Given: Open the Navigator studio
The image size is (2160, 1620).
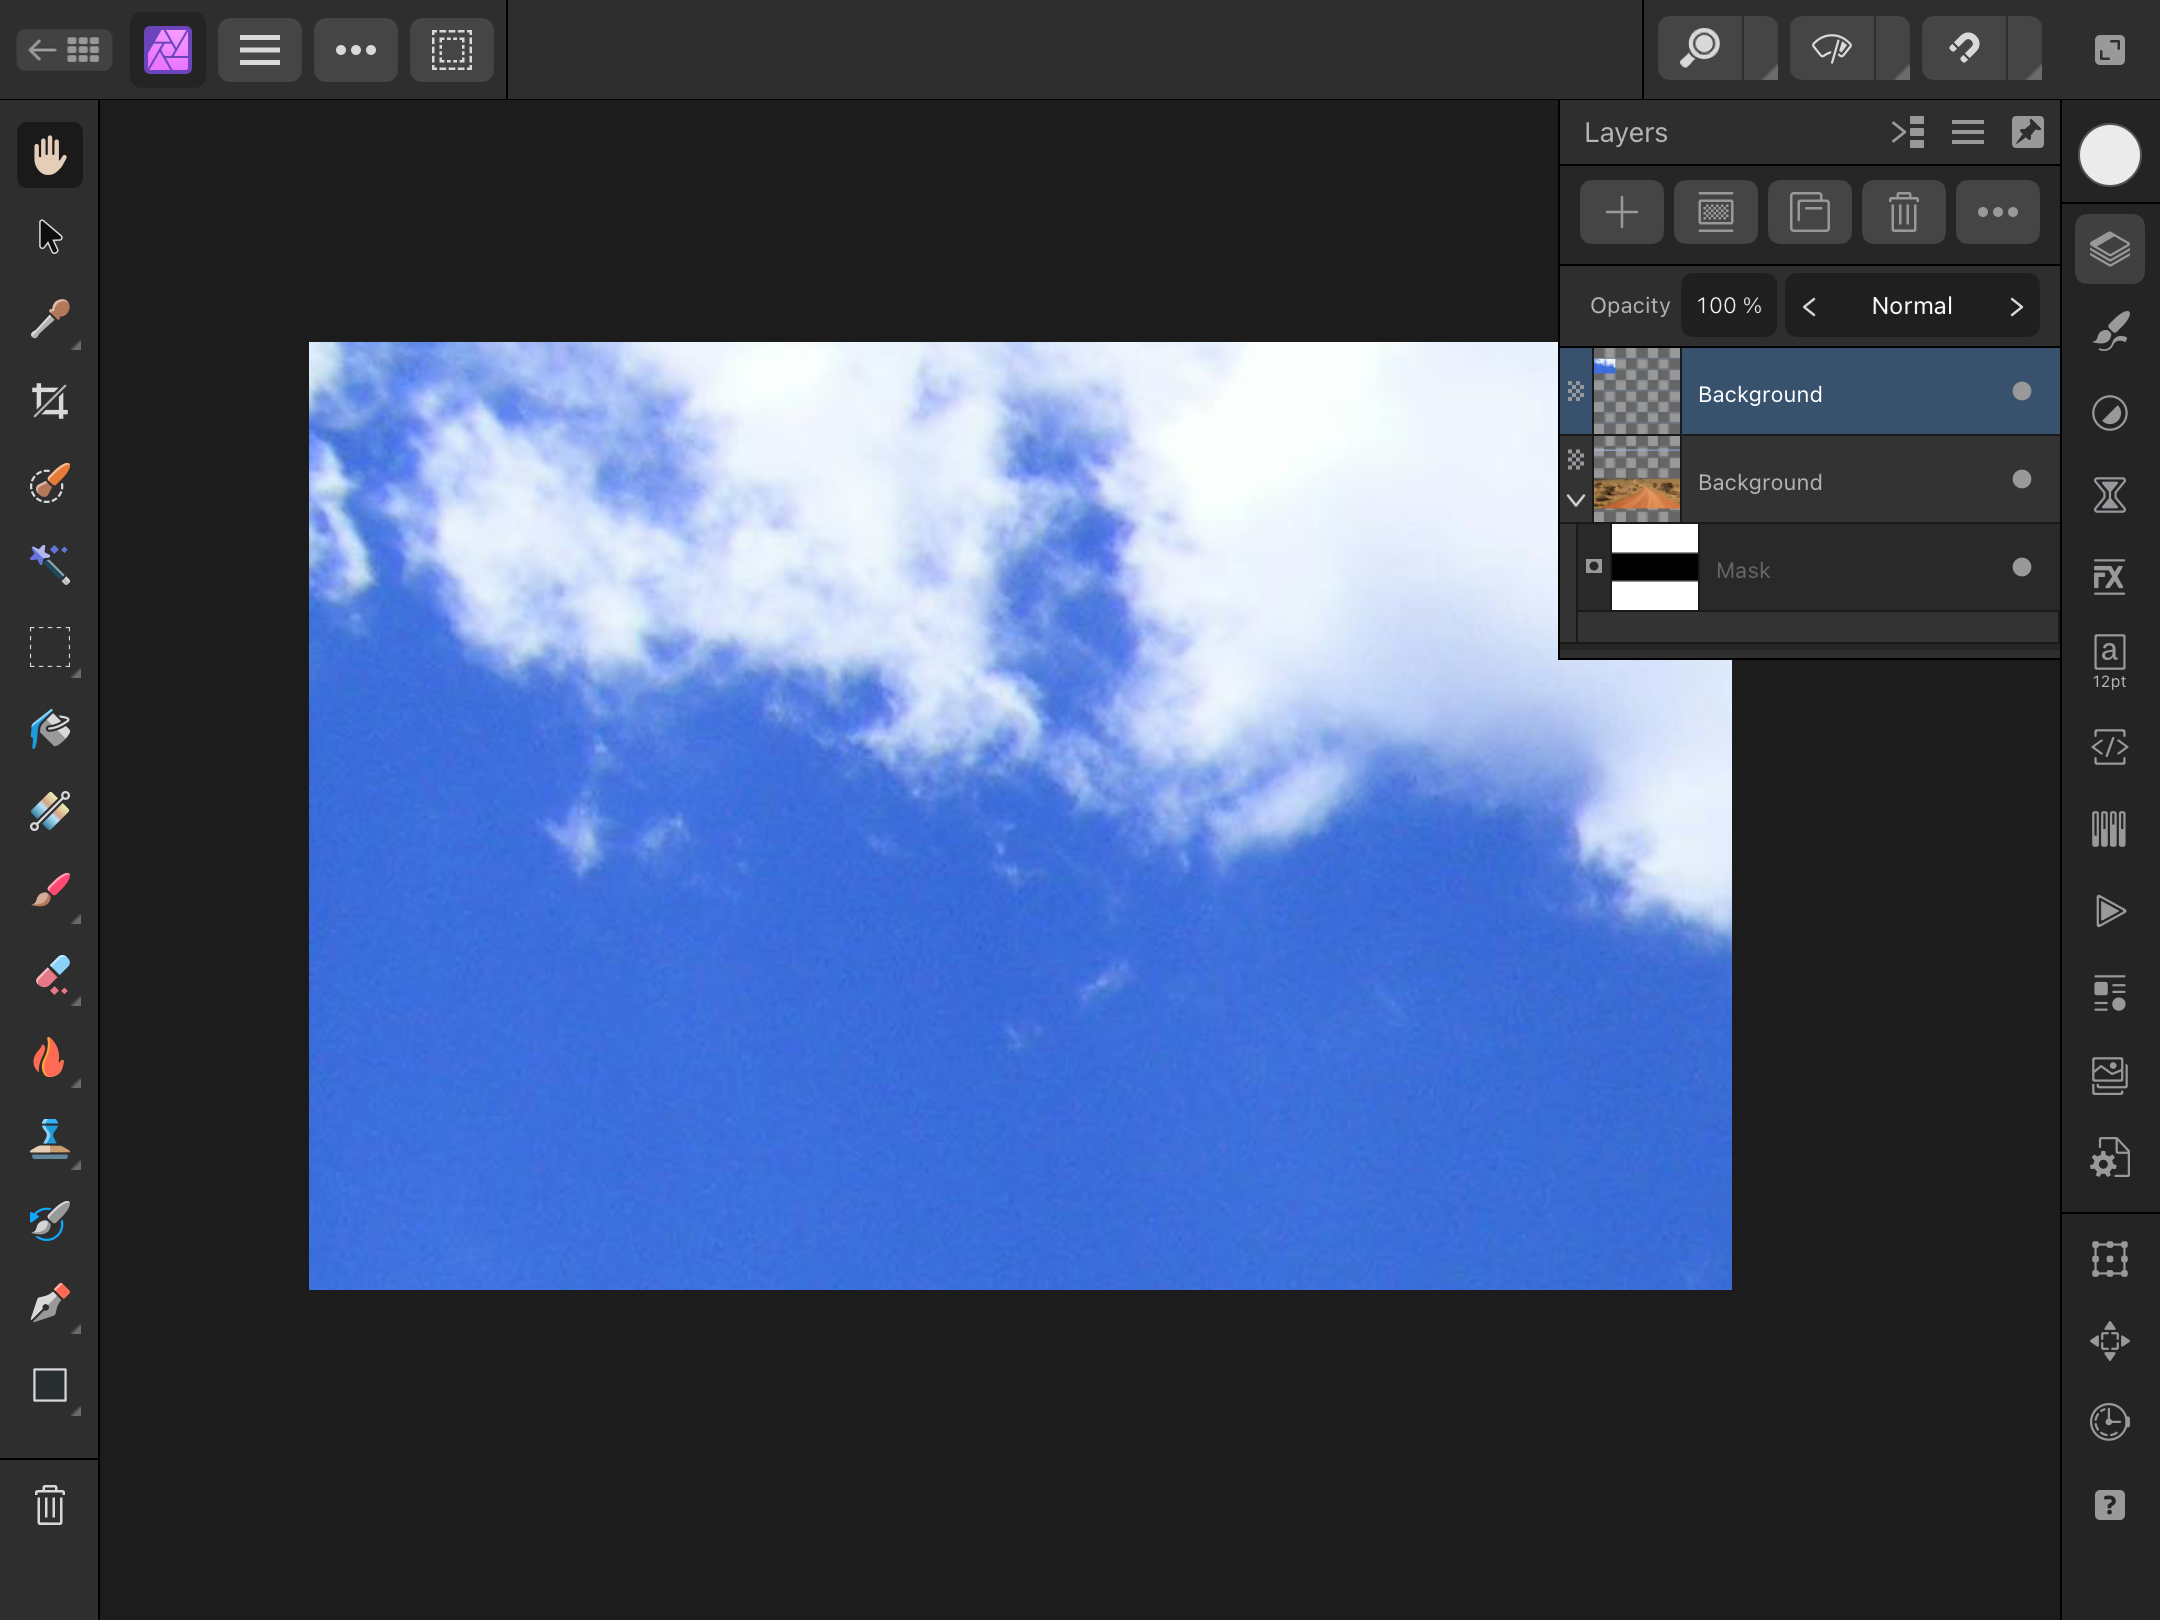Looking at the screenshot, I should click(x=2110, y=1341).
